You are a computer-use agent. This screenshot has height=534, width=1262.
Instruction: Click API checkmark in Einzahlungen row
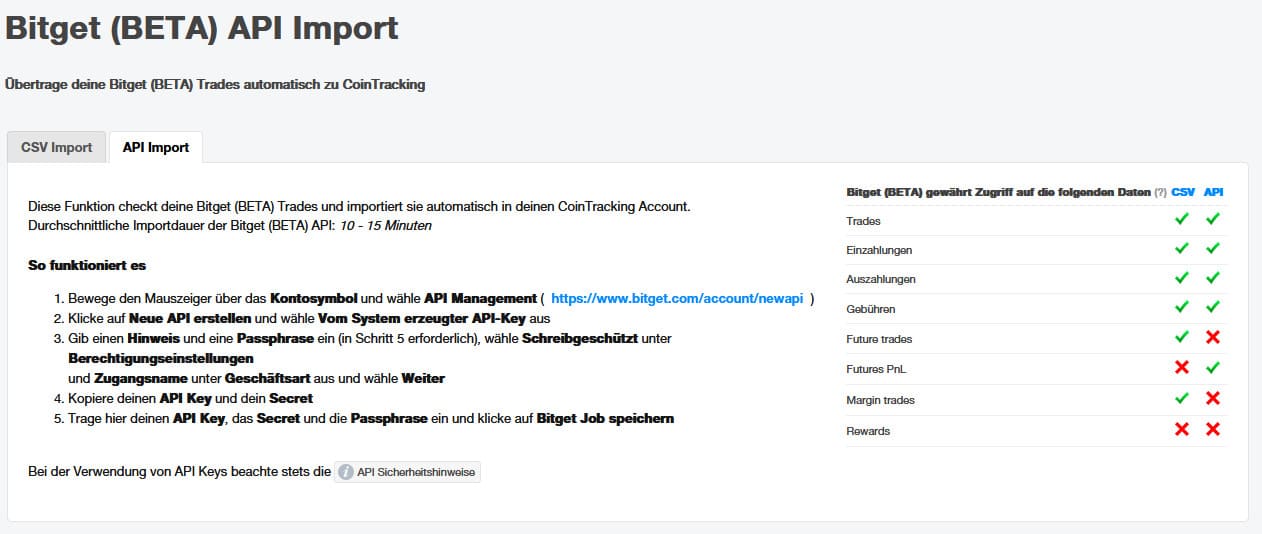click(1213, 249)
